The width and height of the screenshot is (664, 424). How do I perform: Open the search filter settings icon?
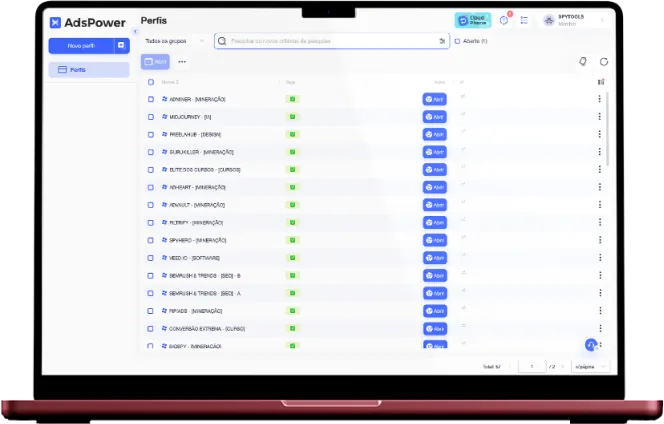442,41
